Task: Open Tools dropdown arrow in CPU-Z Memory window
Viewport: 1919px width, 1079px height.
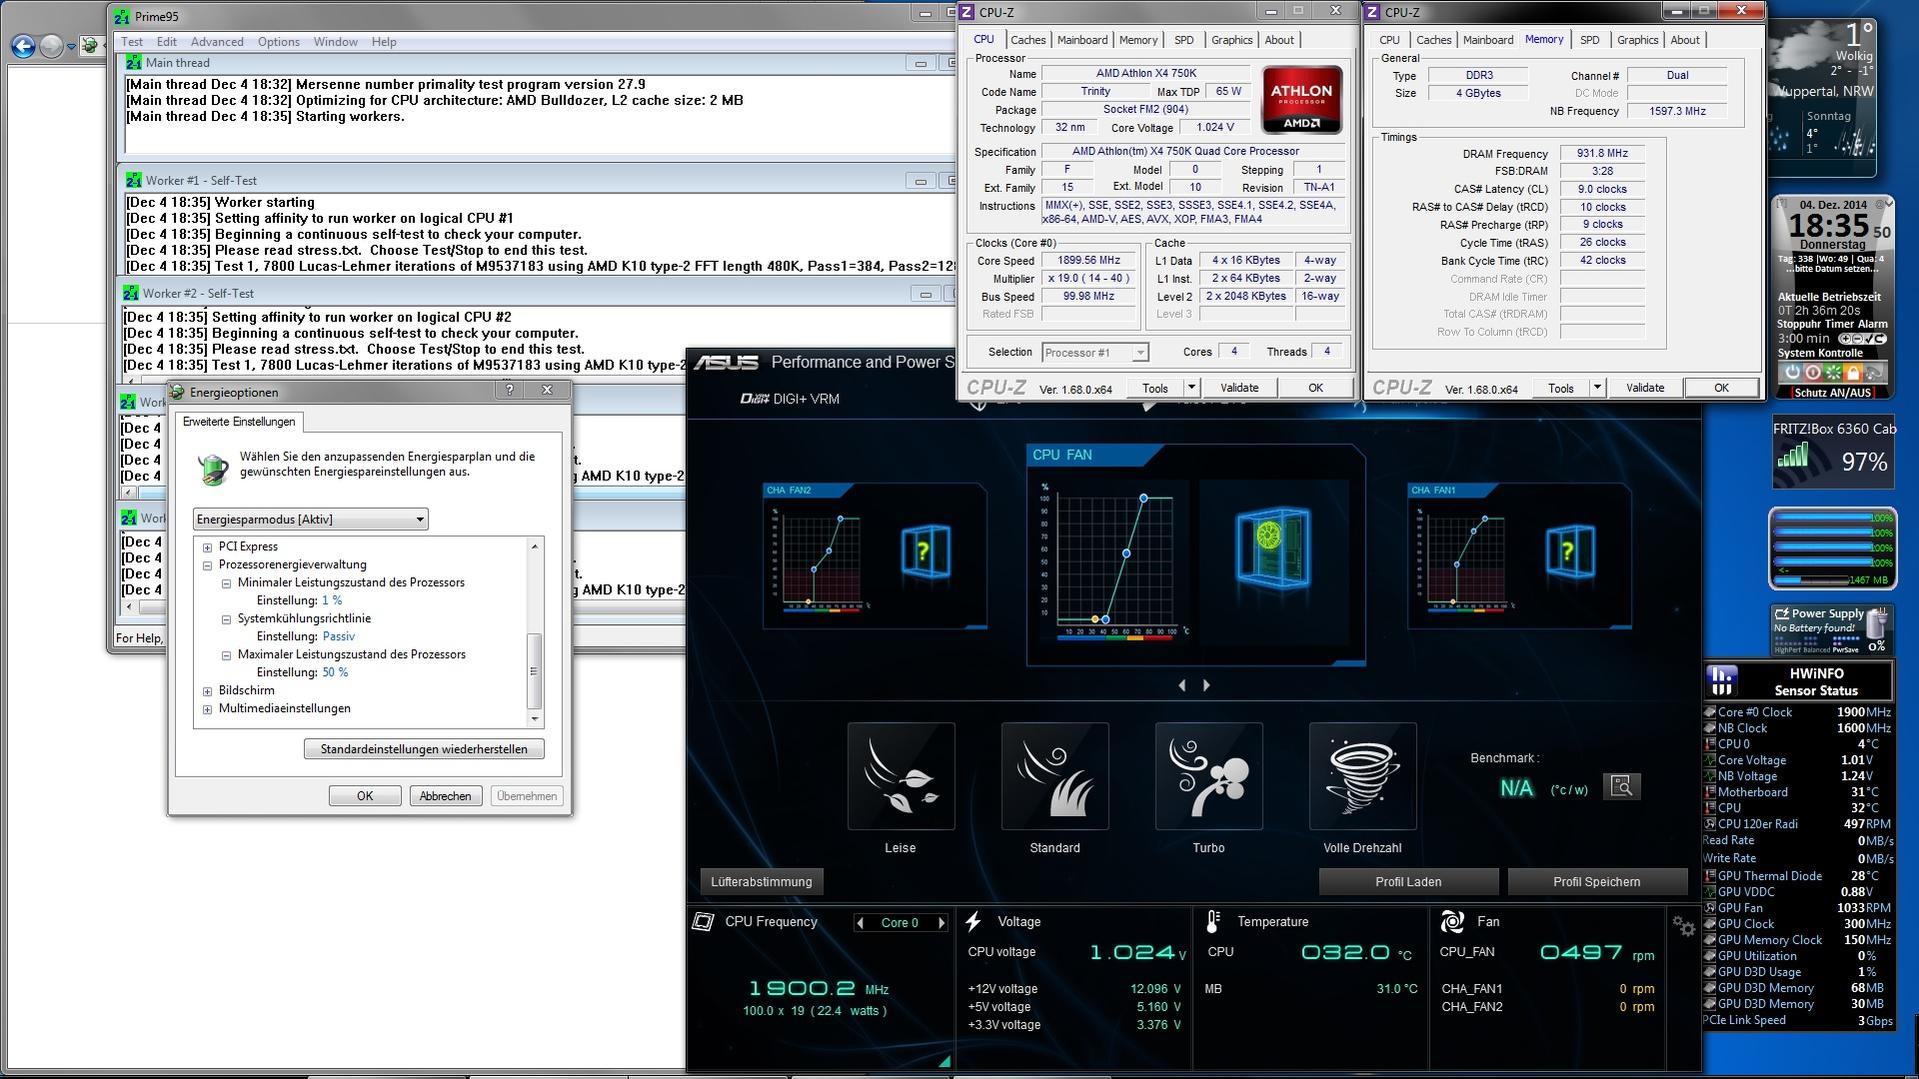Action: (1597, 387)
